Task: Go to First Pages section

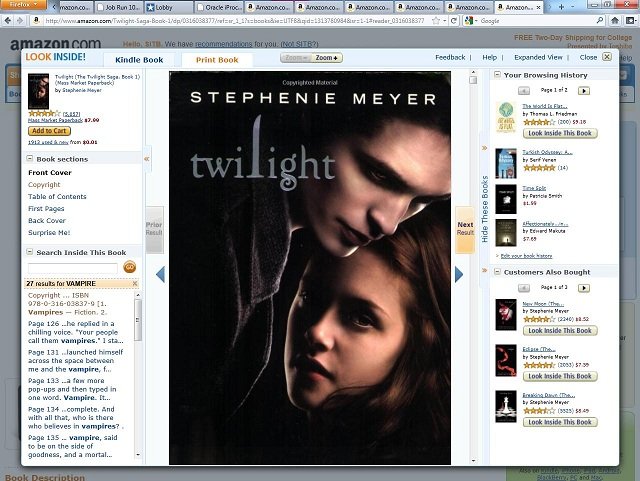Action: coord(46,209)
